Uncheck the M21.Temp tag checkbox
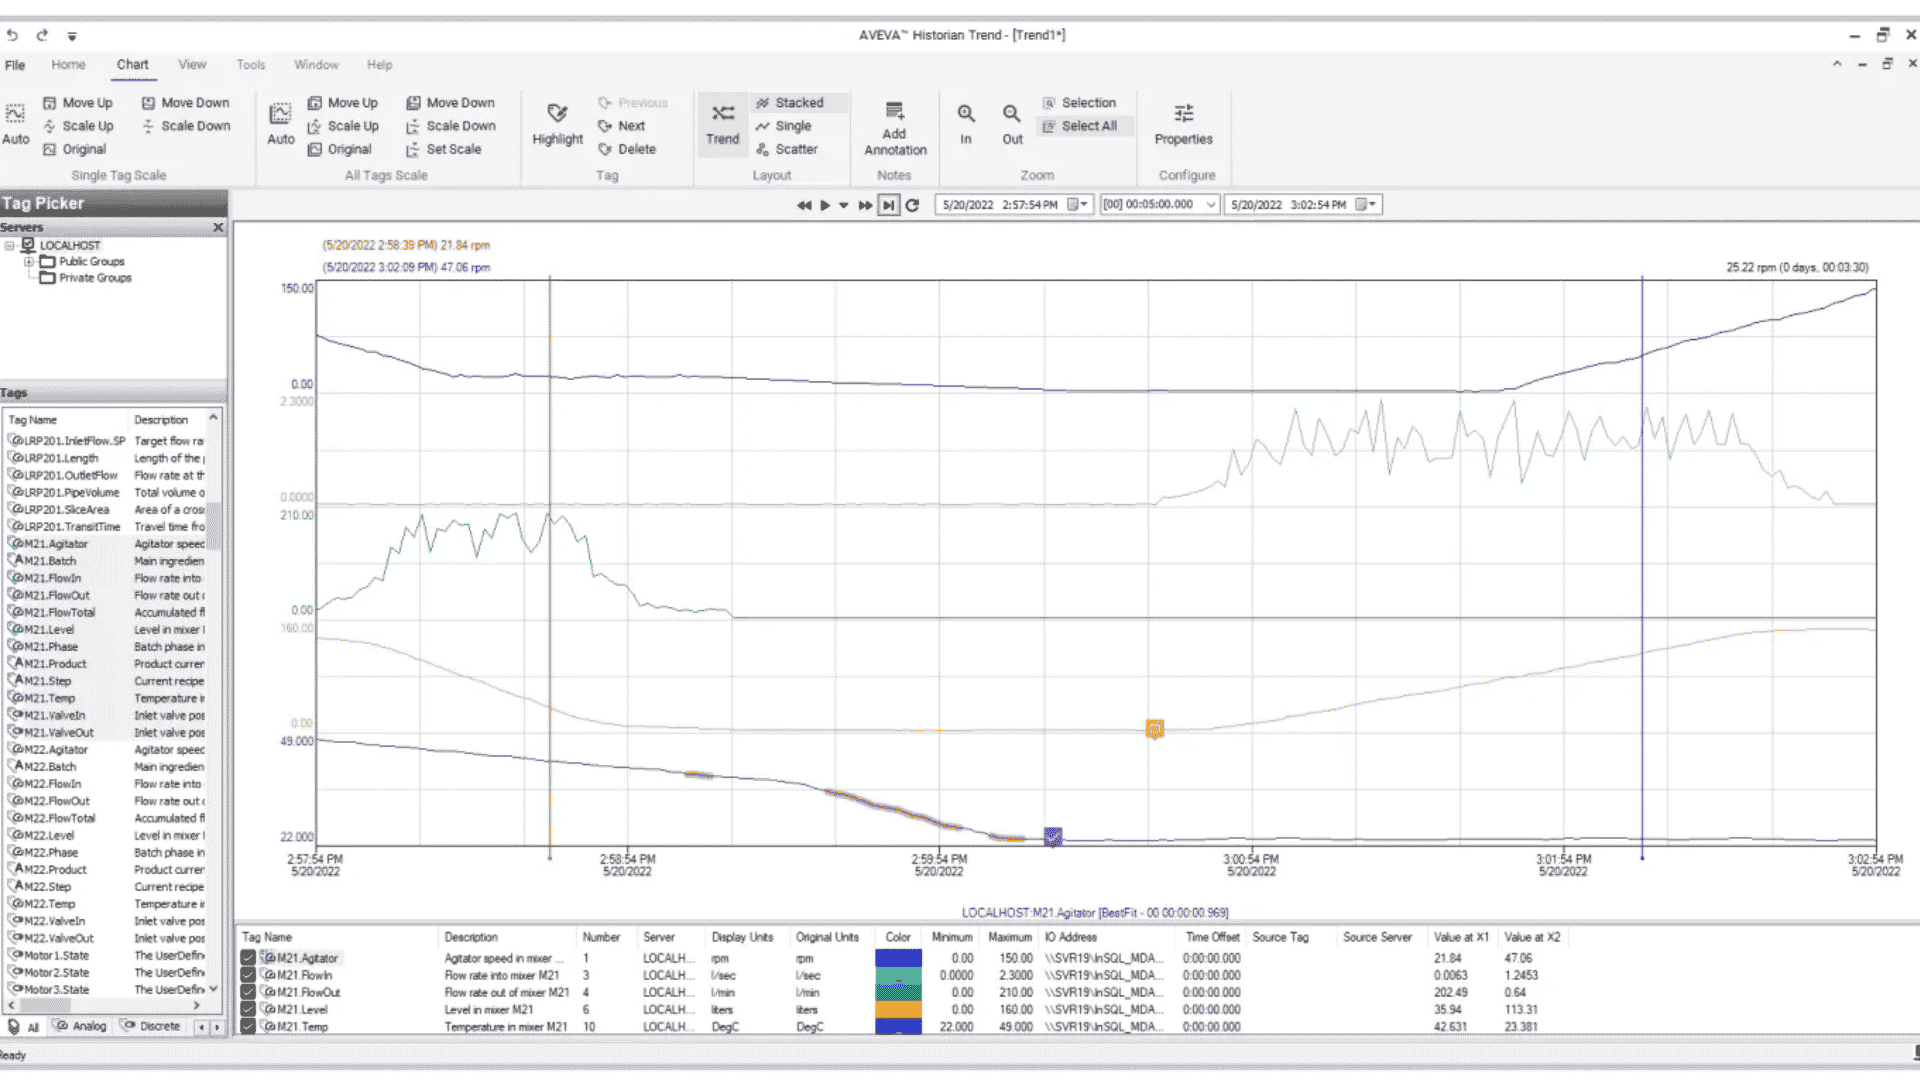 [248, 1026]
